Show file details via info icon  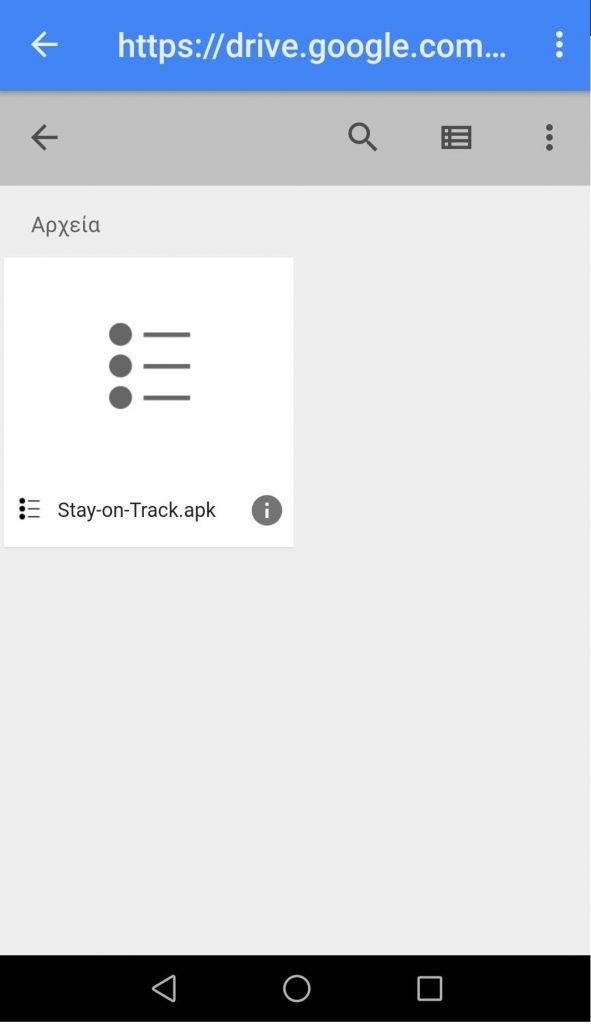click(266, 510)
